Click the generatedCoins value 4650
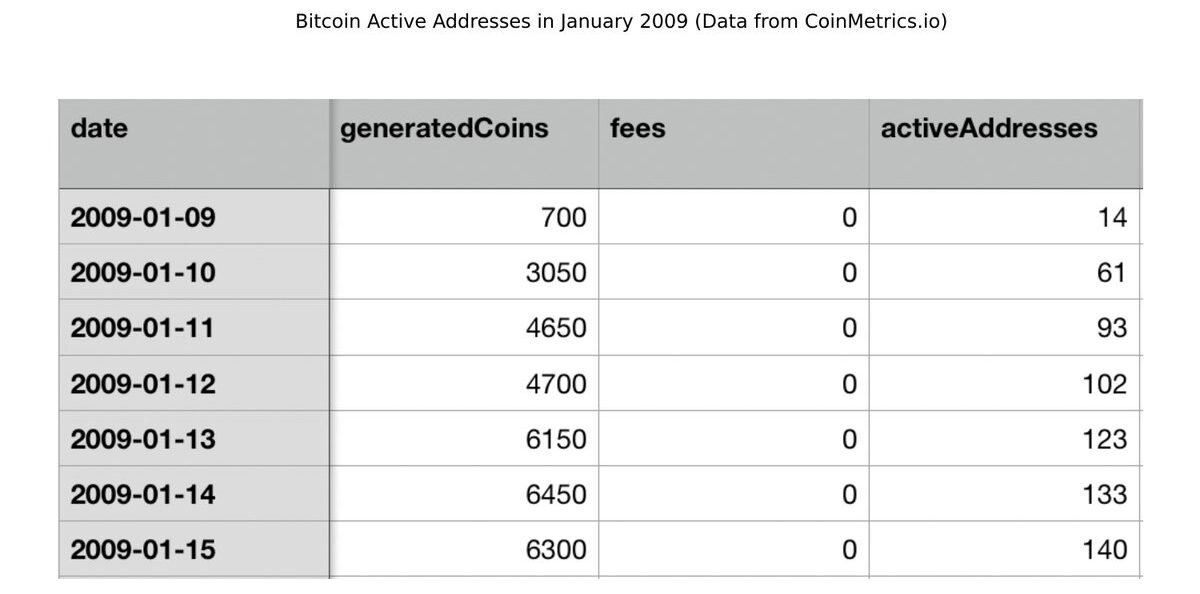This screenshot has width=1200, height=594. [556, 328]
